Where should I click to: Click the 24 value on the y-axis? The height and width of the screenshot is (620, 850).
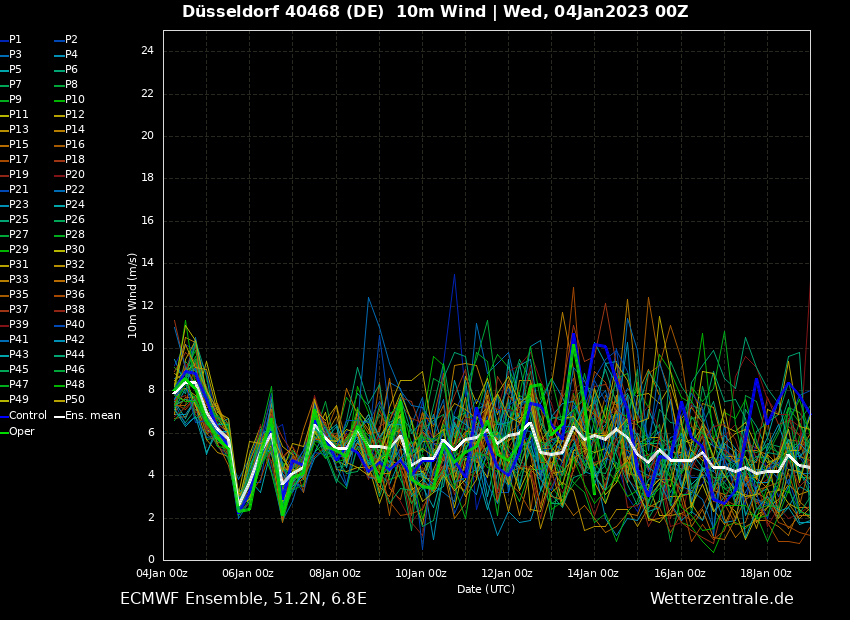click(147, 51)
